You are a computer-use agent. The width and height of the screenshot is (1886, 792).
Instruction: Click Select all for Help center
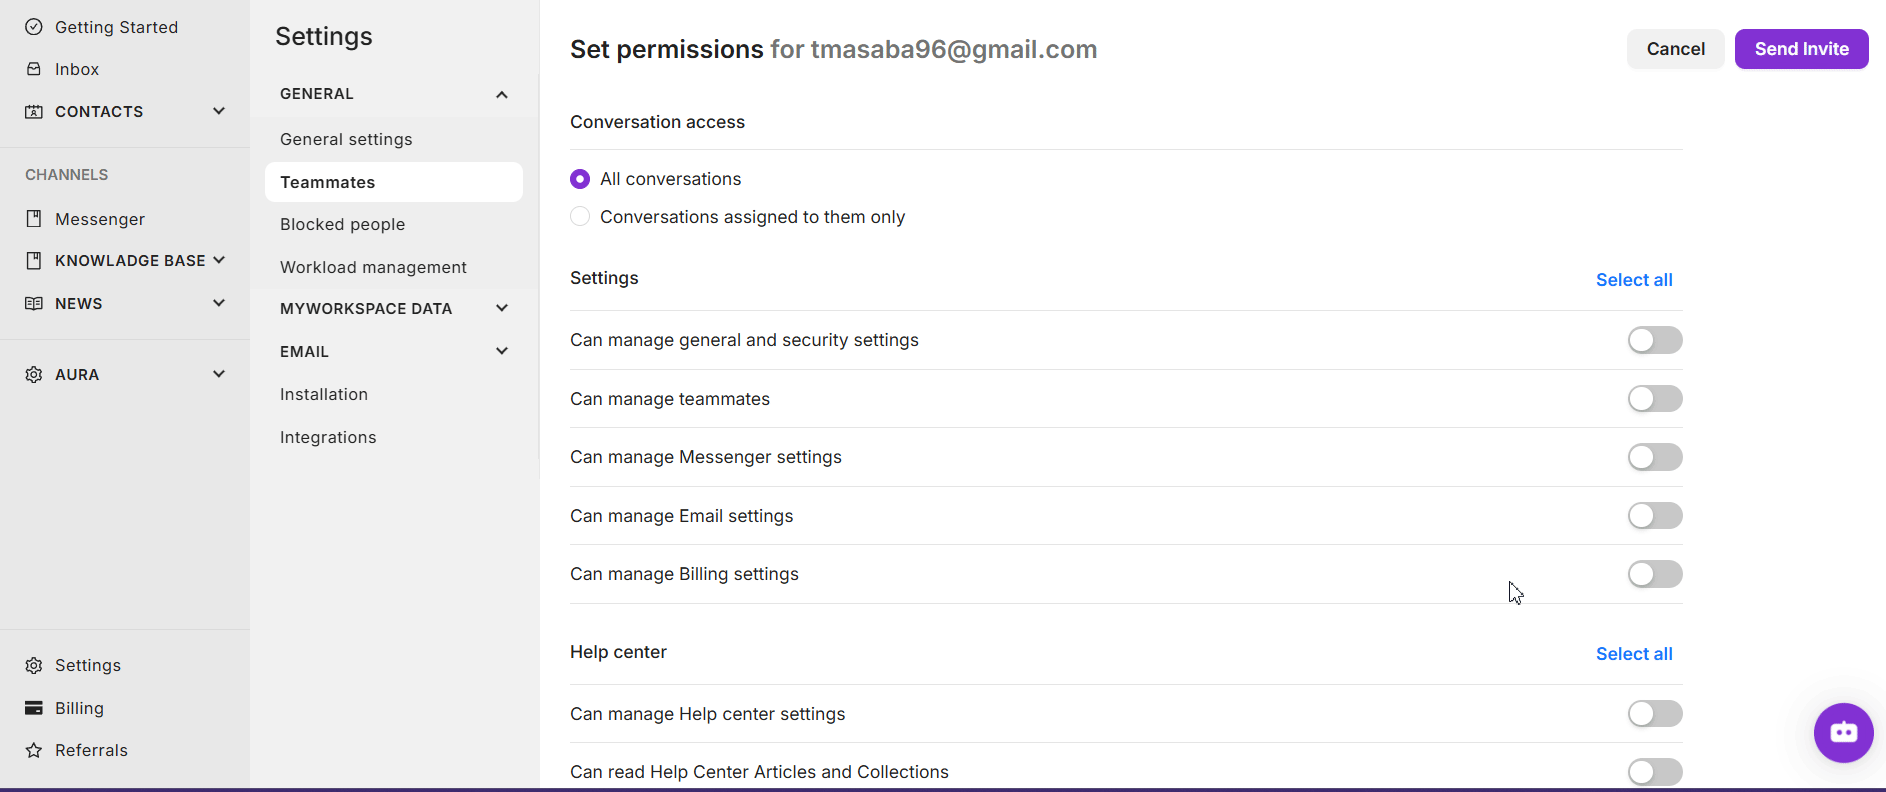[1634, 654]
